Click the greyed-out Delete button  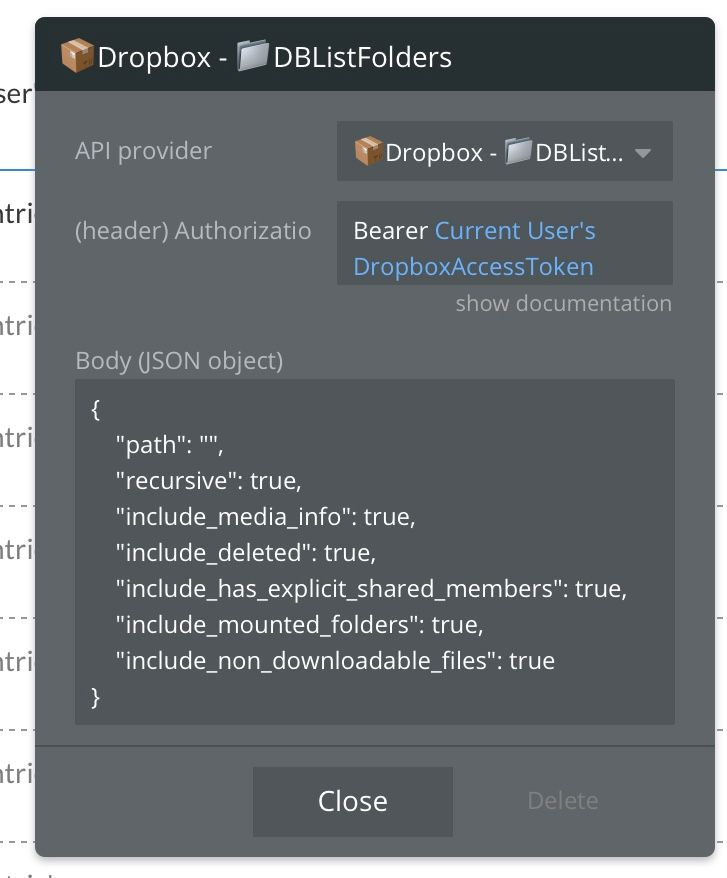562,801
